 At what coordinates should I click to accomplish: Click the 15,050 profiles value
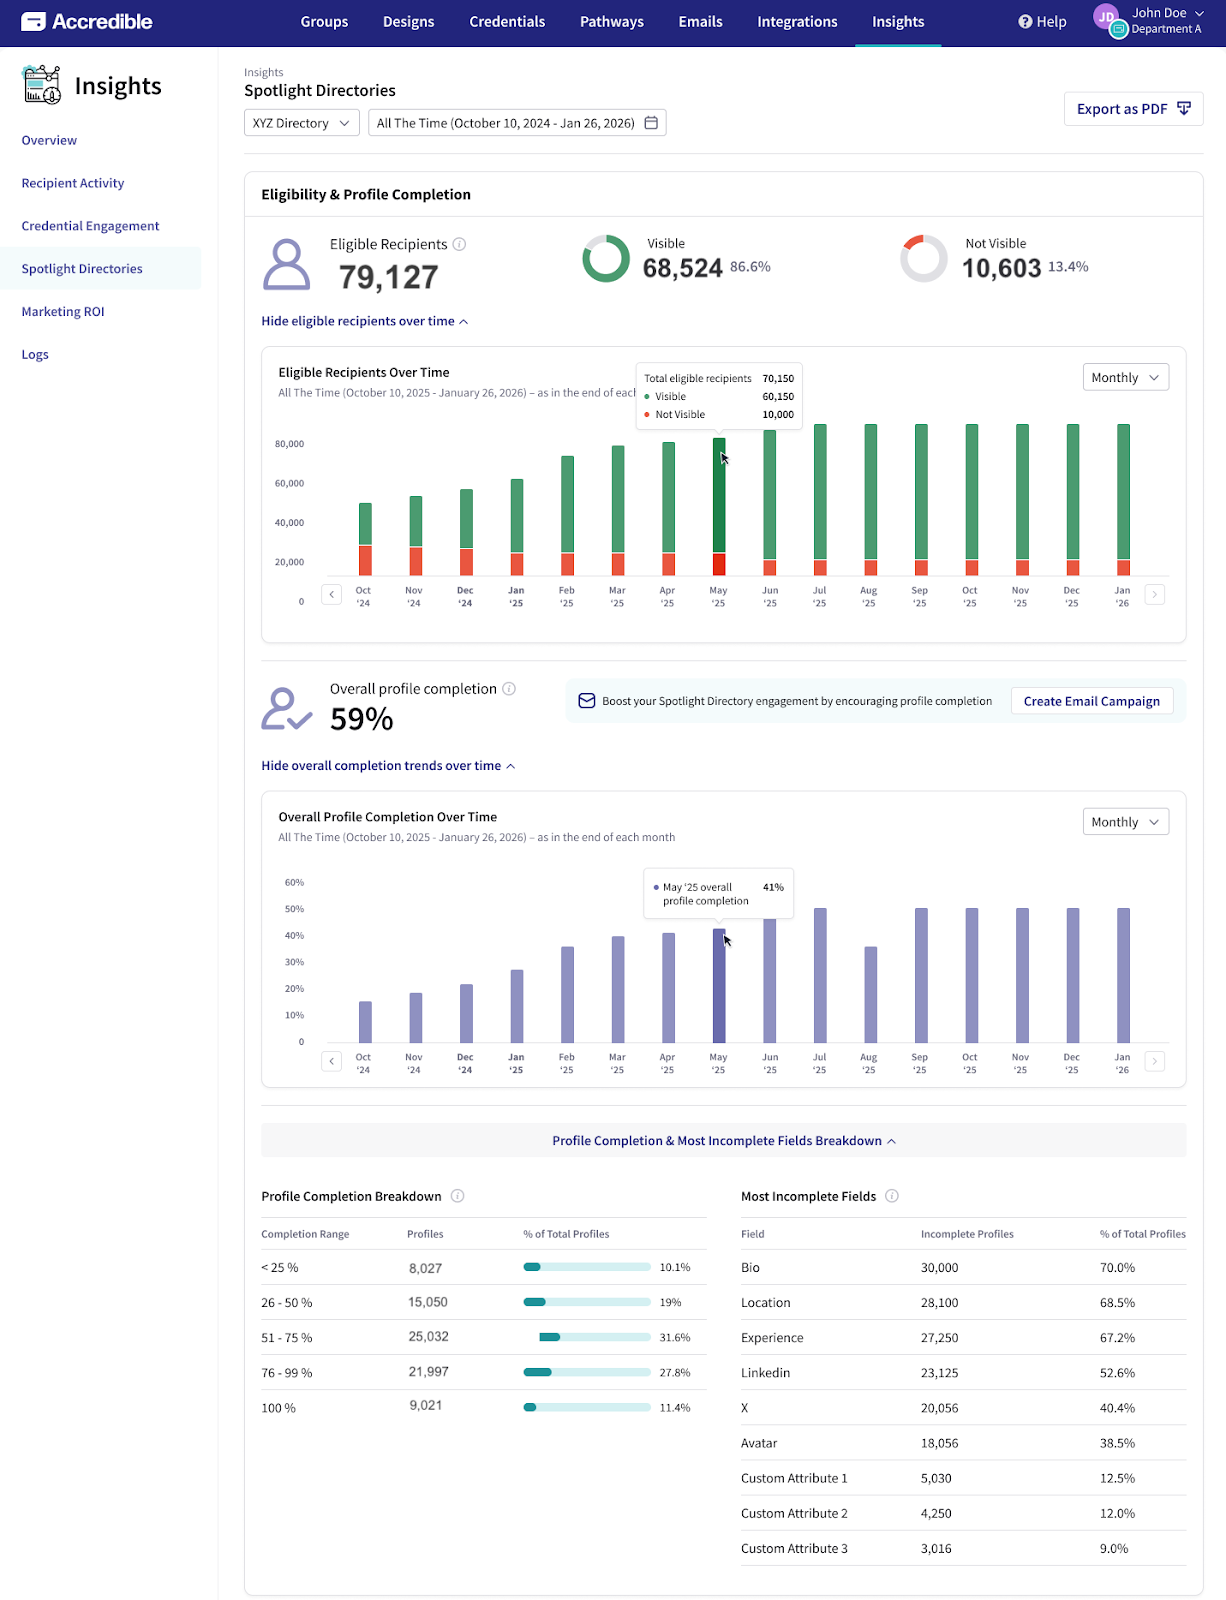428,1302
